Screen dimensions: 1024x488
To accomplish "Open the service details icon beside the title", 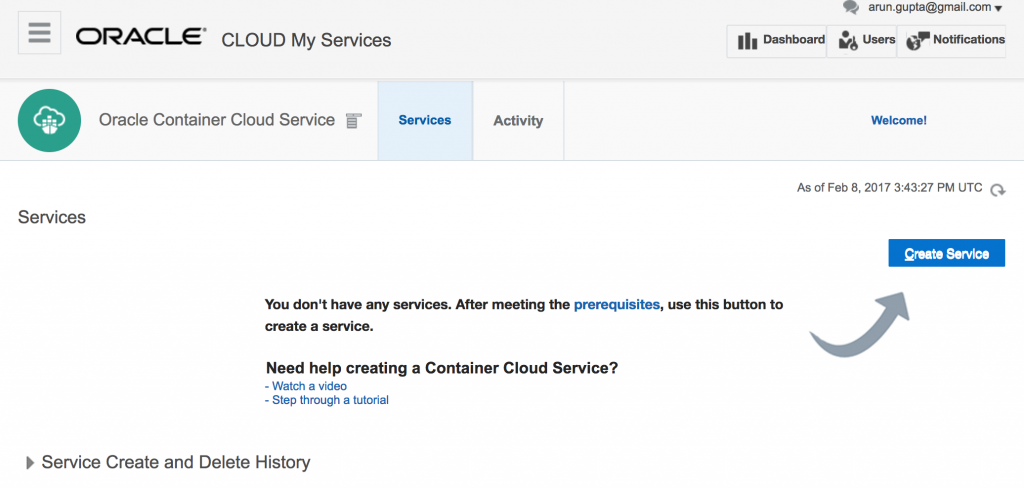I will click(x=353, y=121).
